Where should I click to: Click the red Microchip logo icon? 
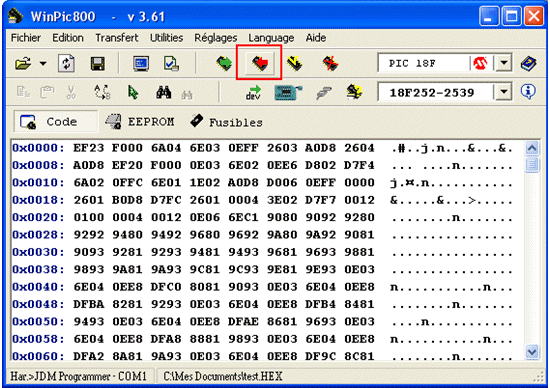click(480, 63)
